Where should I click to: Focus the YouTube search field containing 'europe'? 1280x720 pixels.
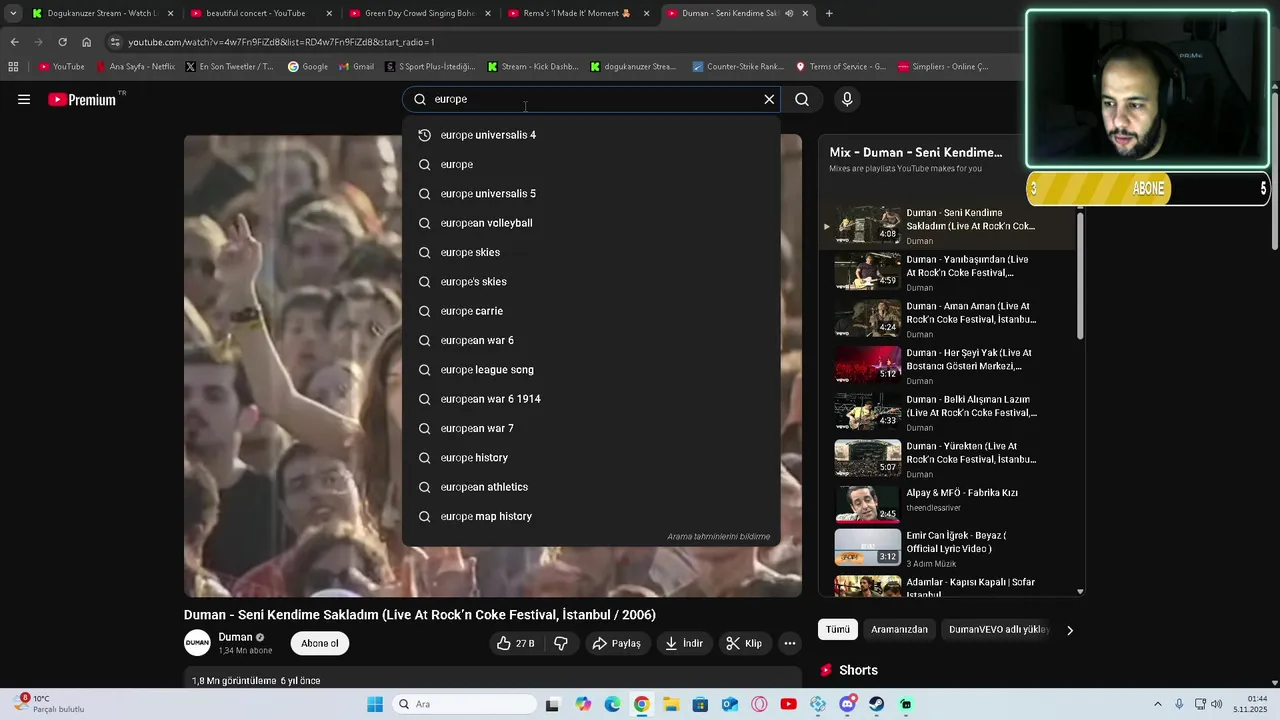pyautogui.click(x=592, y=99)
